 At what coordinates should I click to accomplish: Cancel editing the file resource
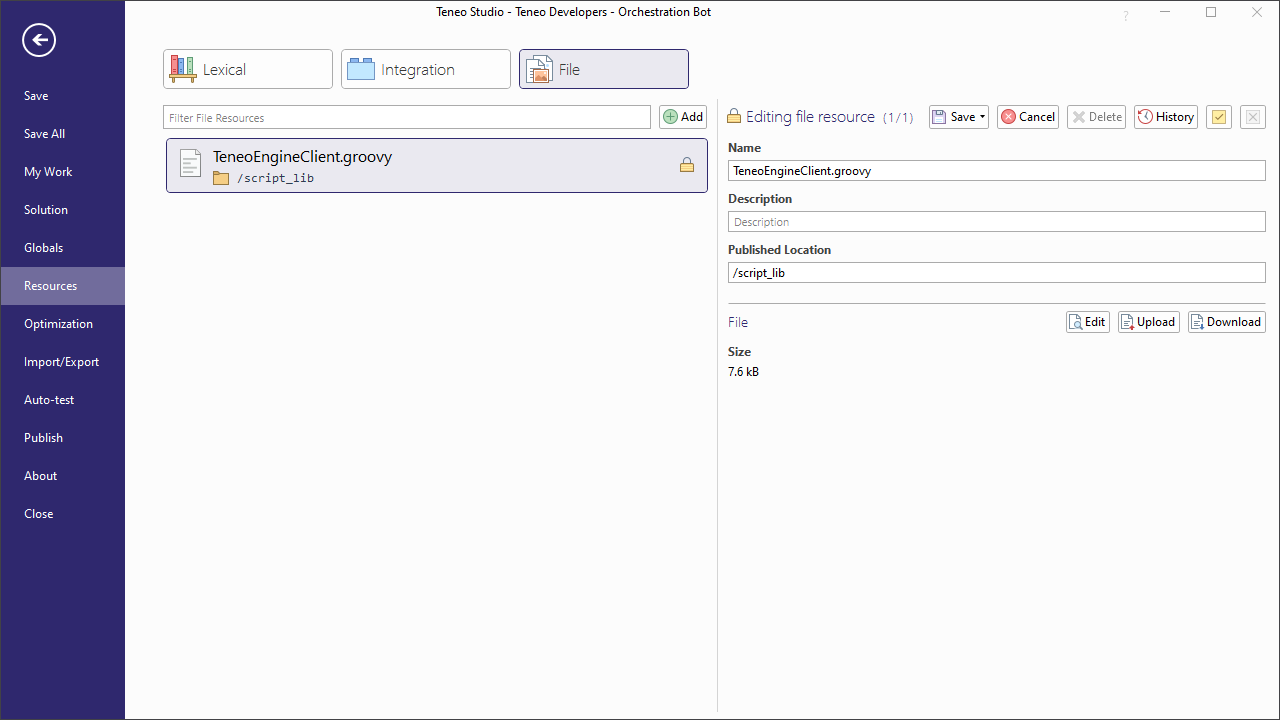[x=1028, y=117]
